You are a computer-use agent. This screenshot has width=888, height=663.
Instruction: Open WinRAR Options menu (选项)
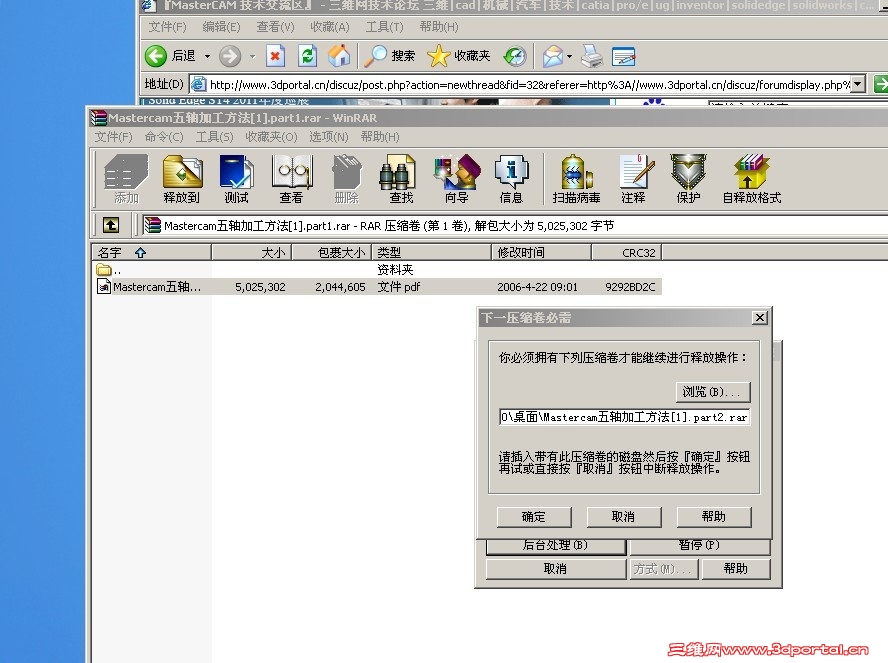tap(328, 136)
